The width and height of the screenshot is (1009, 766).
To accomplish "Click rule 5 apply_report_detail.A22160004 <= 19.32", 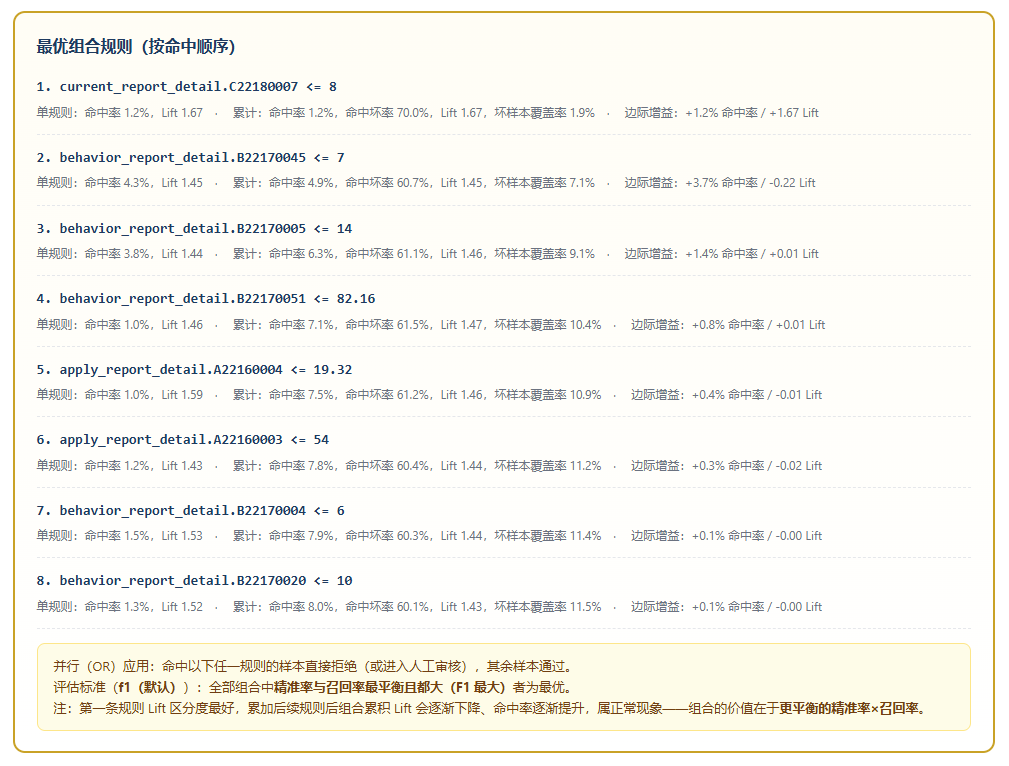I will (194, 369).
